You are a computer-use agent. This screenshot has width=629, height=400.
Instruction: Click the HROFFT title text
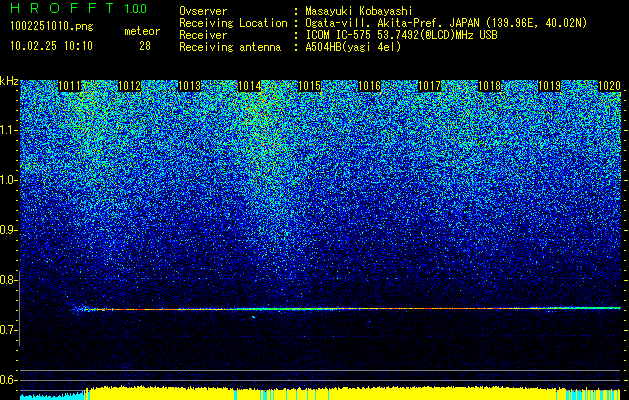tap(63, 8)
